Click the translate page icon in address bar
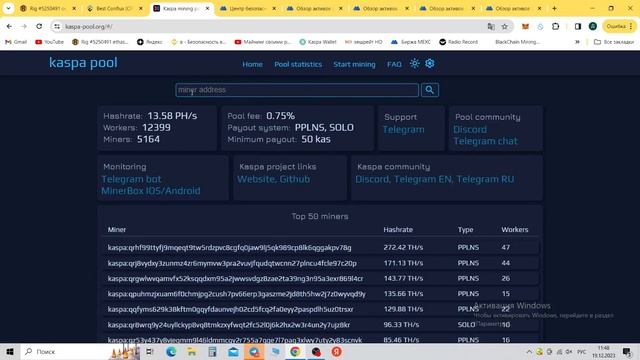640x360 pixels. [x=491, y=27]
